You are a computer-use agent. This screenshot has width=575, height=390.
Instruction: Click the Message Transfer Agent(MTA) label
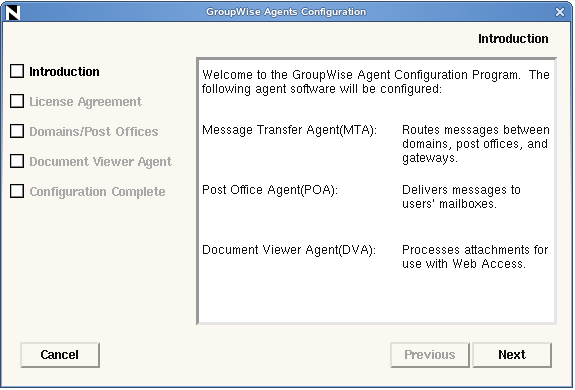(289, 130)
